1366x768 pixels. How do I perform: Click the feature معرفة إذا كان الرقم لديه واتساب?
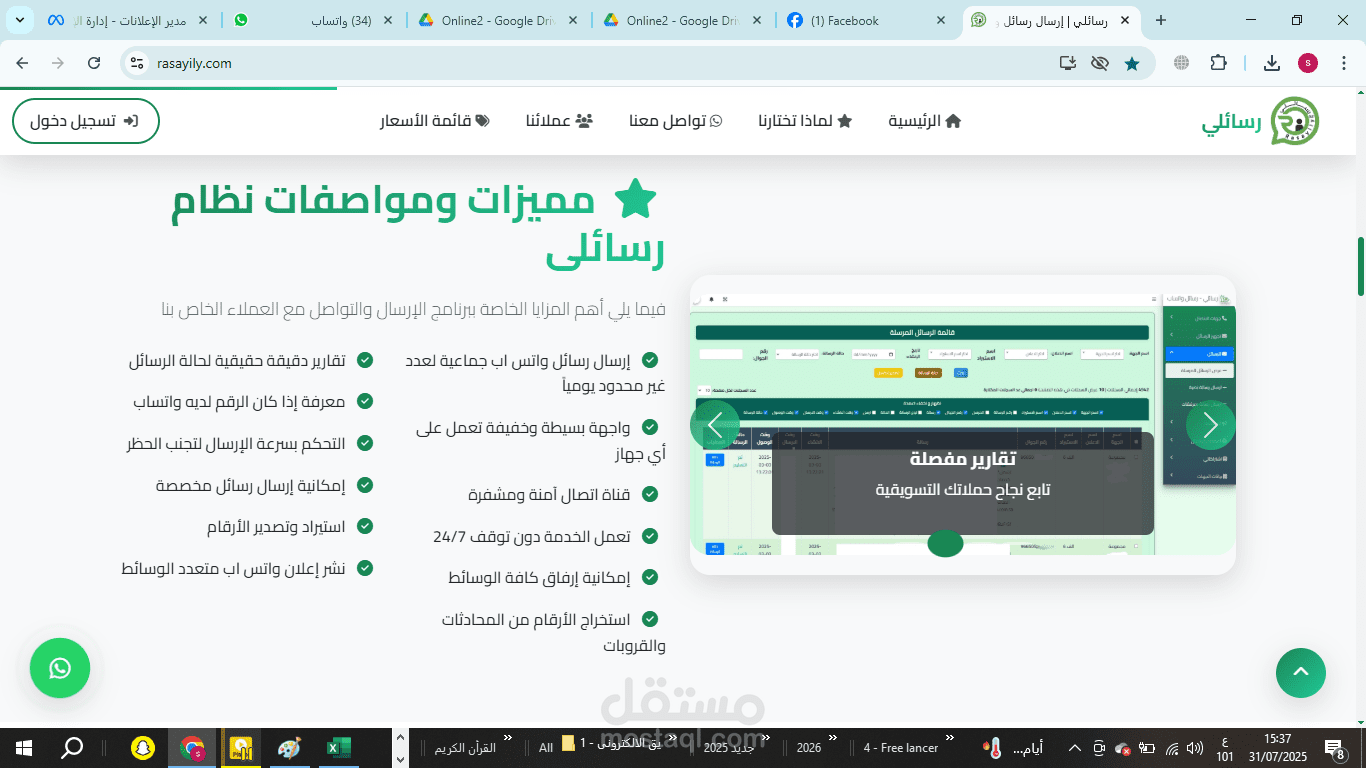pos(239,401)
